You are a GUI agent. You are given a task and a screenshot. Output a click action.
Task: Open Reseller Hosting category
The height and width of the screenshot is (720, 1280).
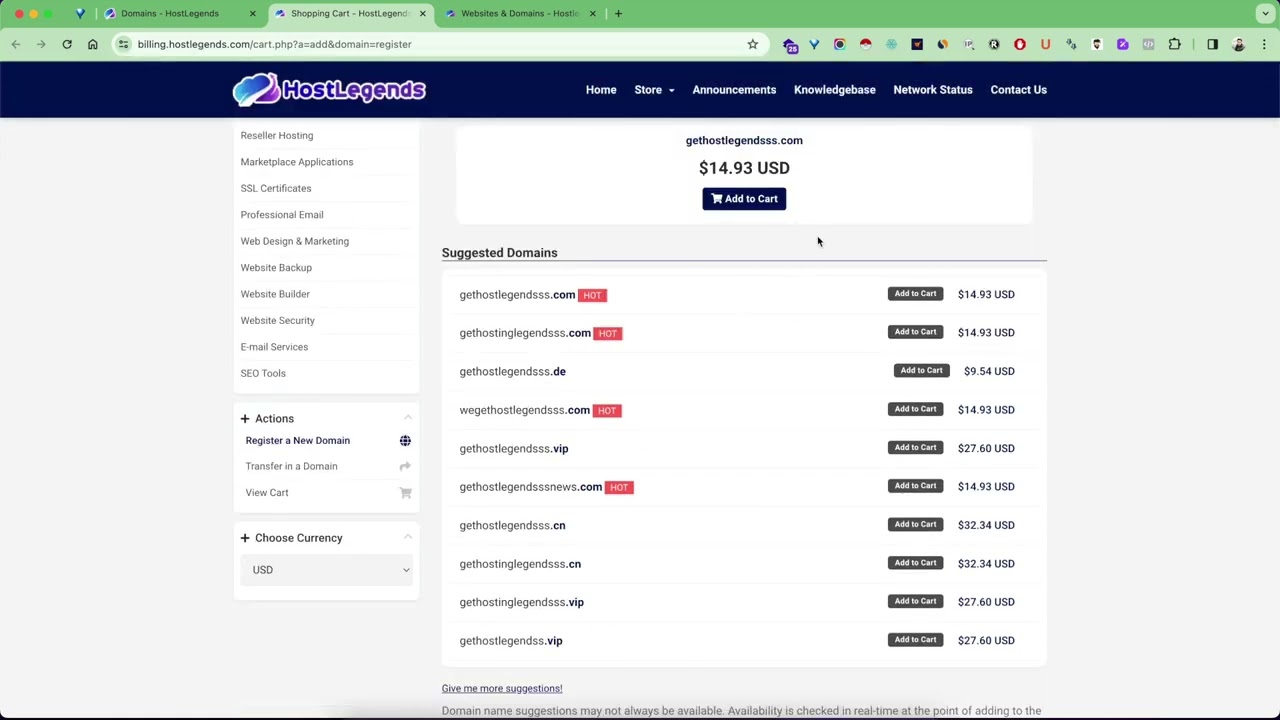point(277,135)
